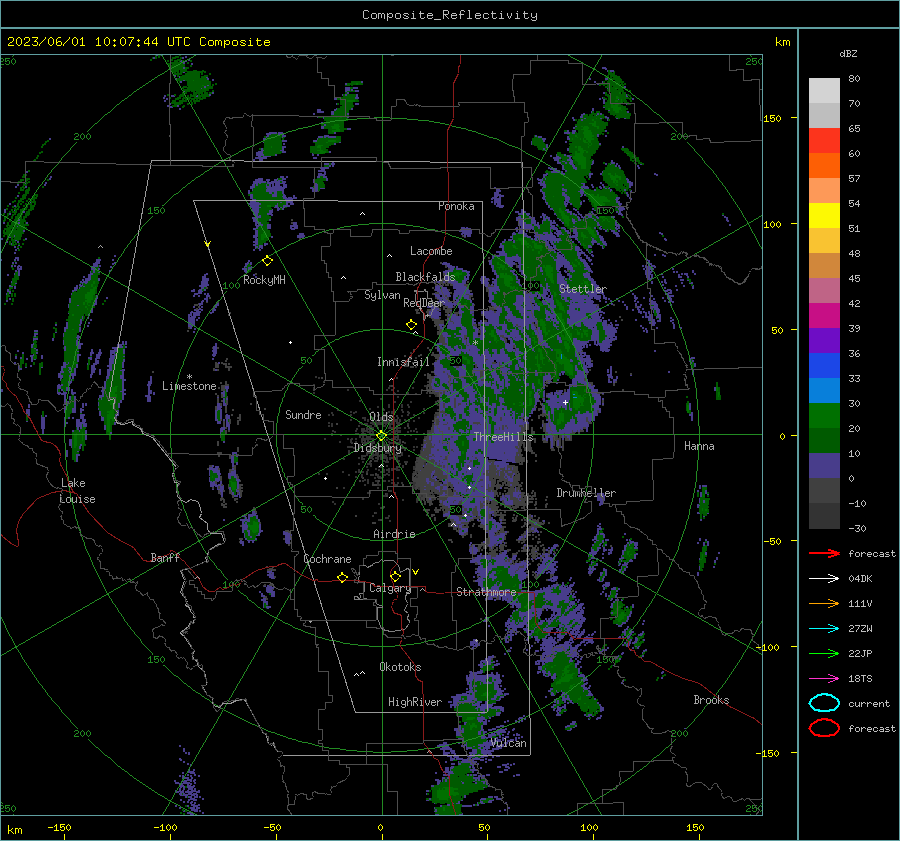This screenshot has height=841, width=900.
Task: Click the yellow diamond marker above Calgary
Action: point(395,576)
